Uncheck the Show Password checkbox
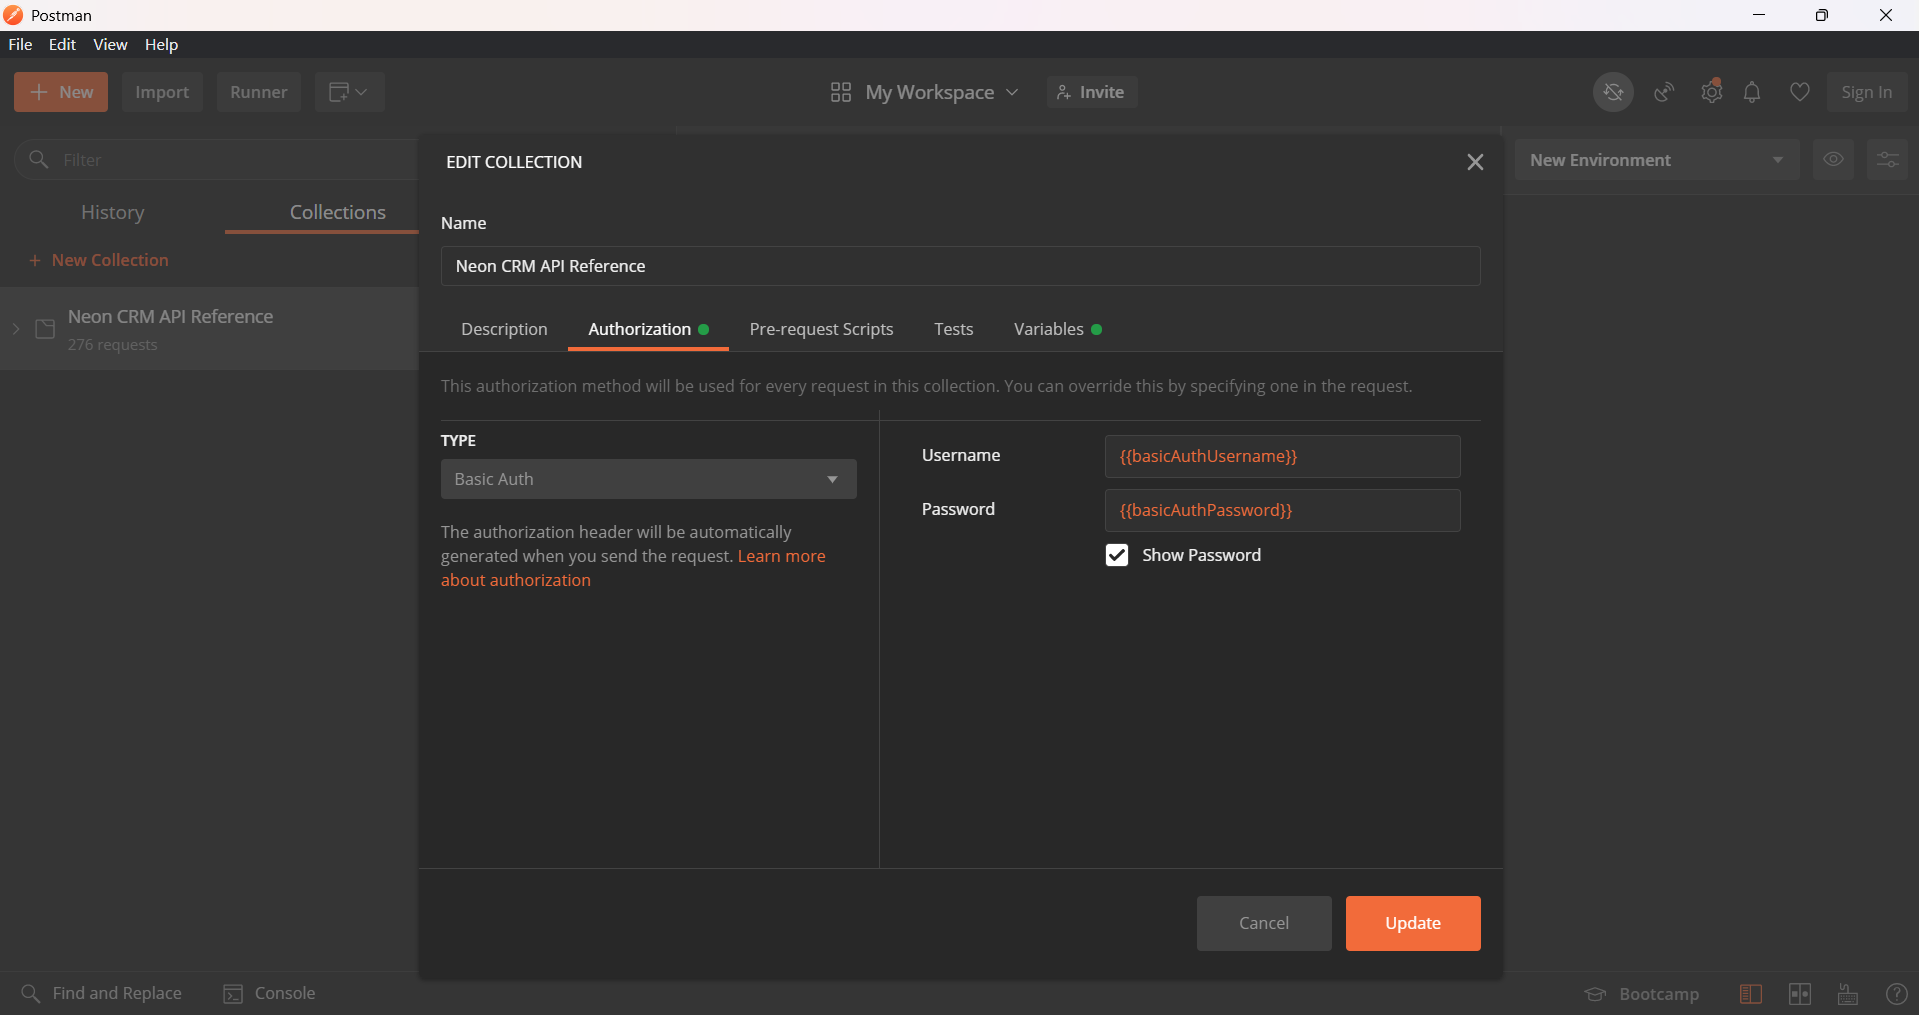 pyautogui.click(x=1117, y=555)
